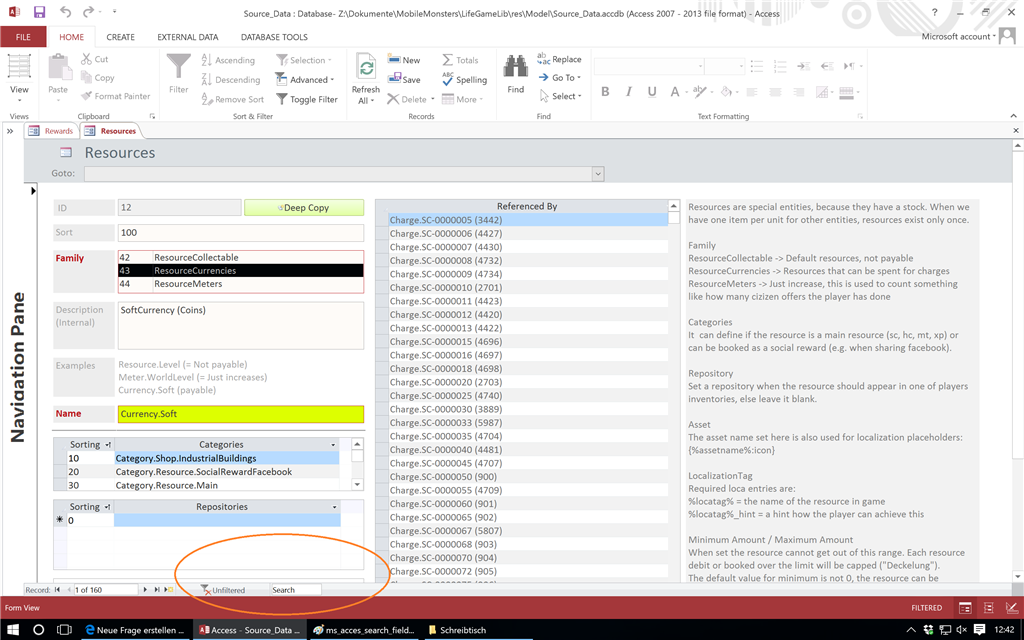
Task: Click Replace in Find group
Action: pyautogui.click(x=559, y=59)
